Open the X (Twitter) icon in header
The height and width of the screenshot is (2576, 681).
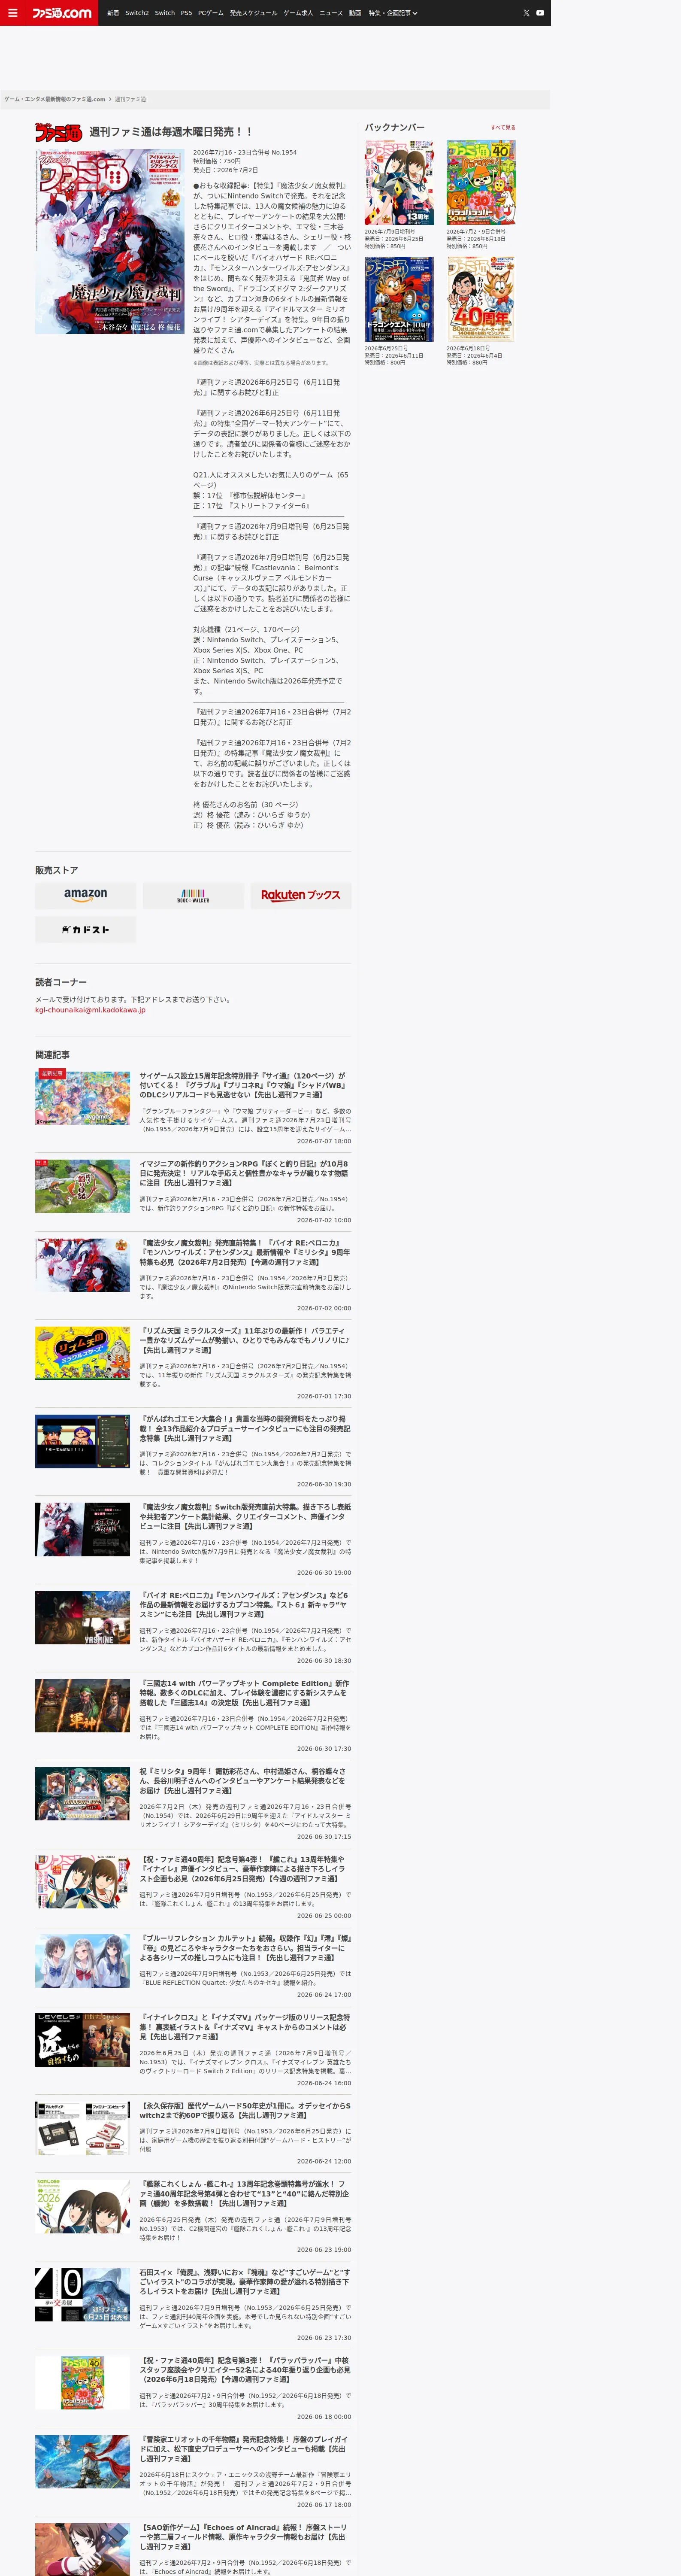pyautogui.click(x=526, y=13)
